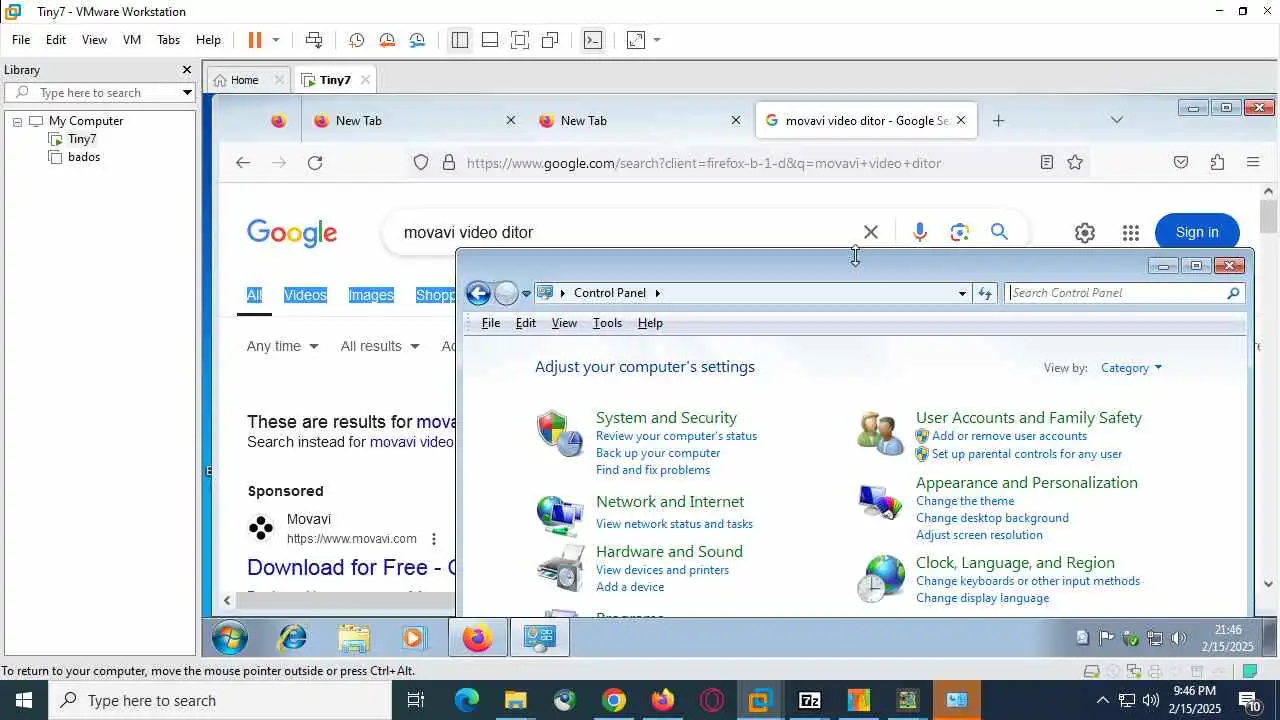This screenshot has width=1280, height=720.
Task: Open the VMware console view icon
Action: click(x=593, y=40)
